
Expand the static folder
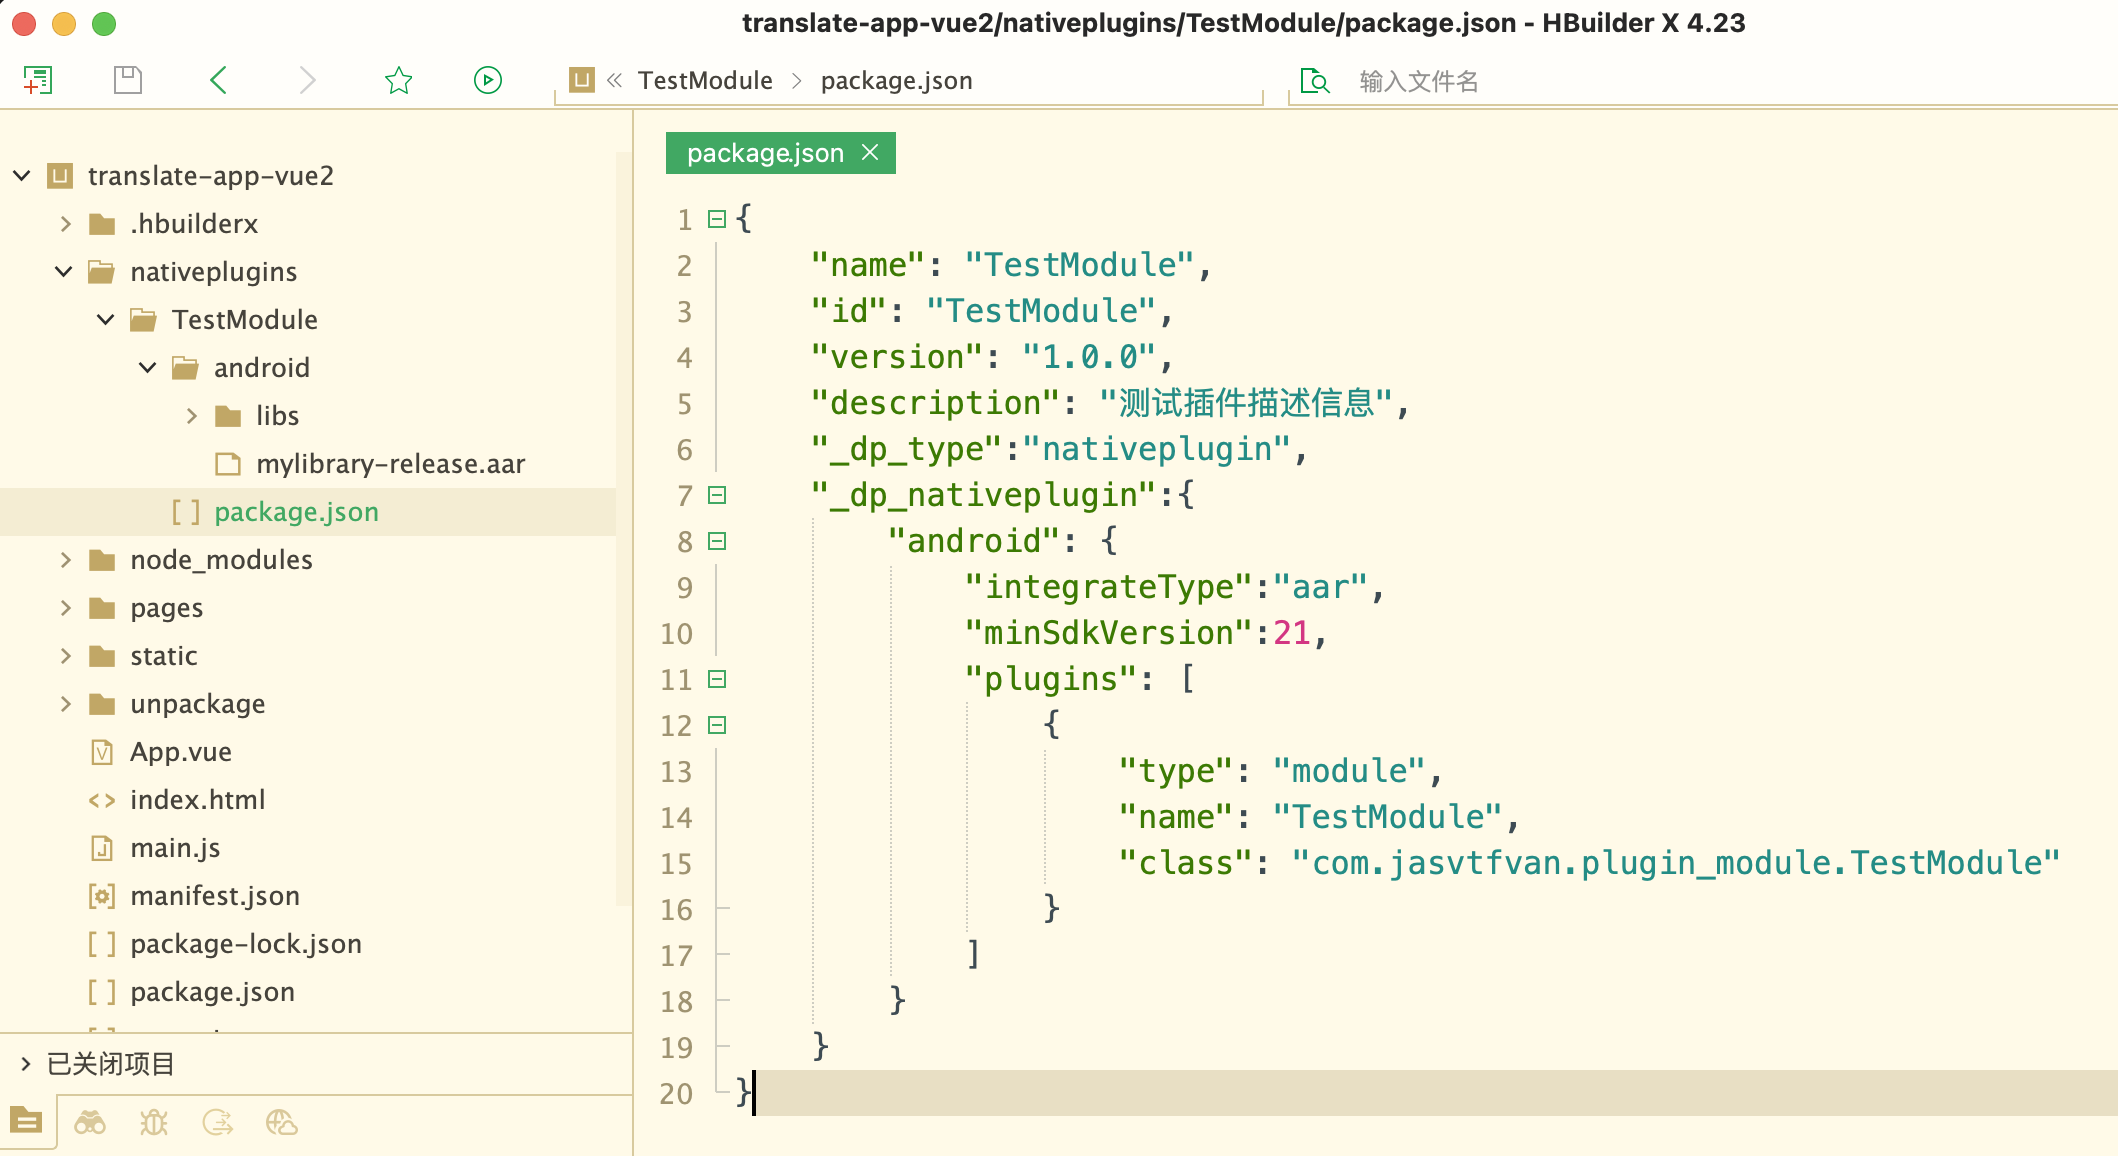(x=65, y=656)
